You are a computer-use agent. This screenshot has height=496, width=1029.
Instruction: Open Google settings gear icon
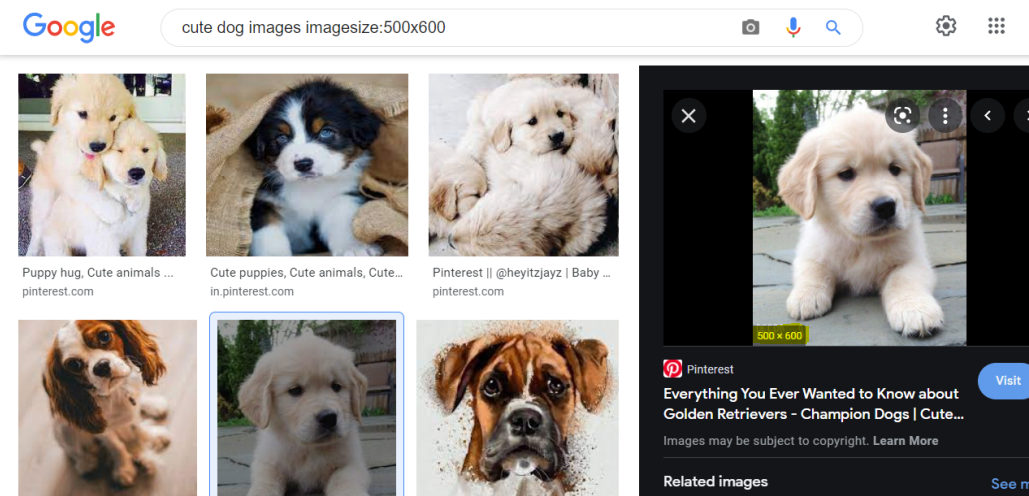(x=946, y=26)
